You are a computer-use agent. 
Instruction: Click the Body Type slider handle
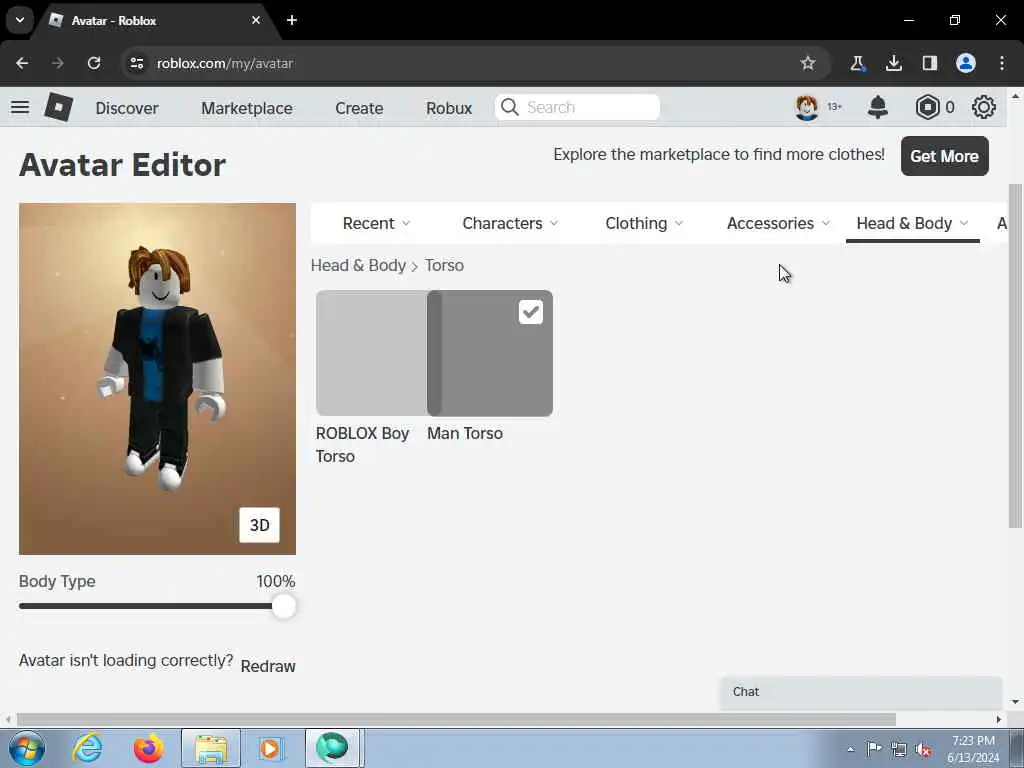click(x=284, y=606)
